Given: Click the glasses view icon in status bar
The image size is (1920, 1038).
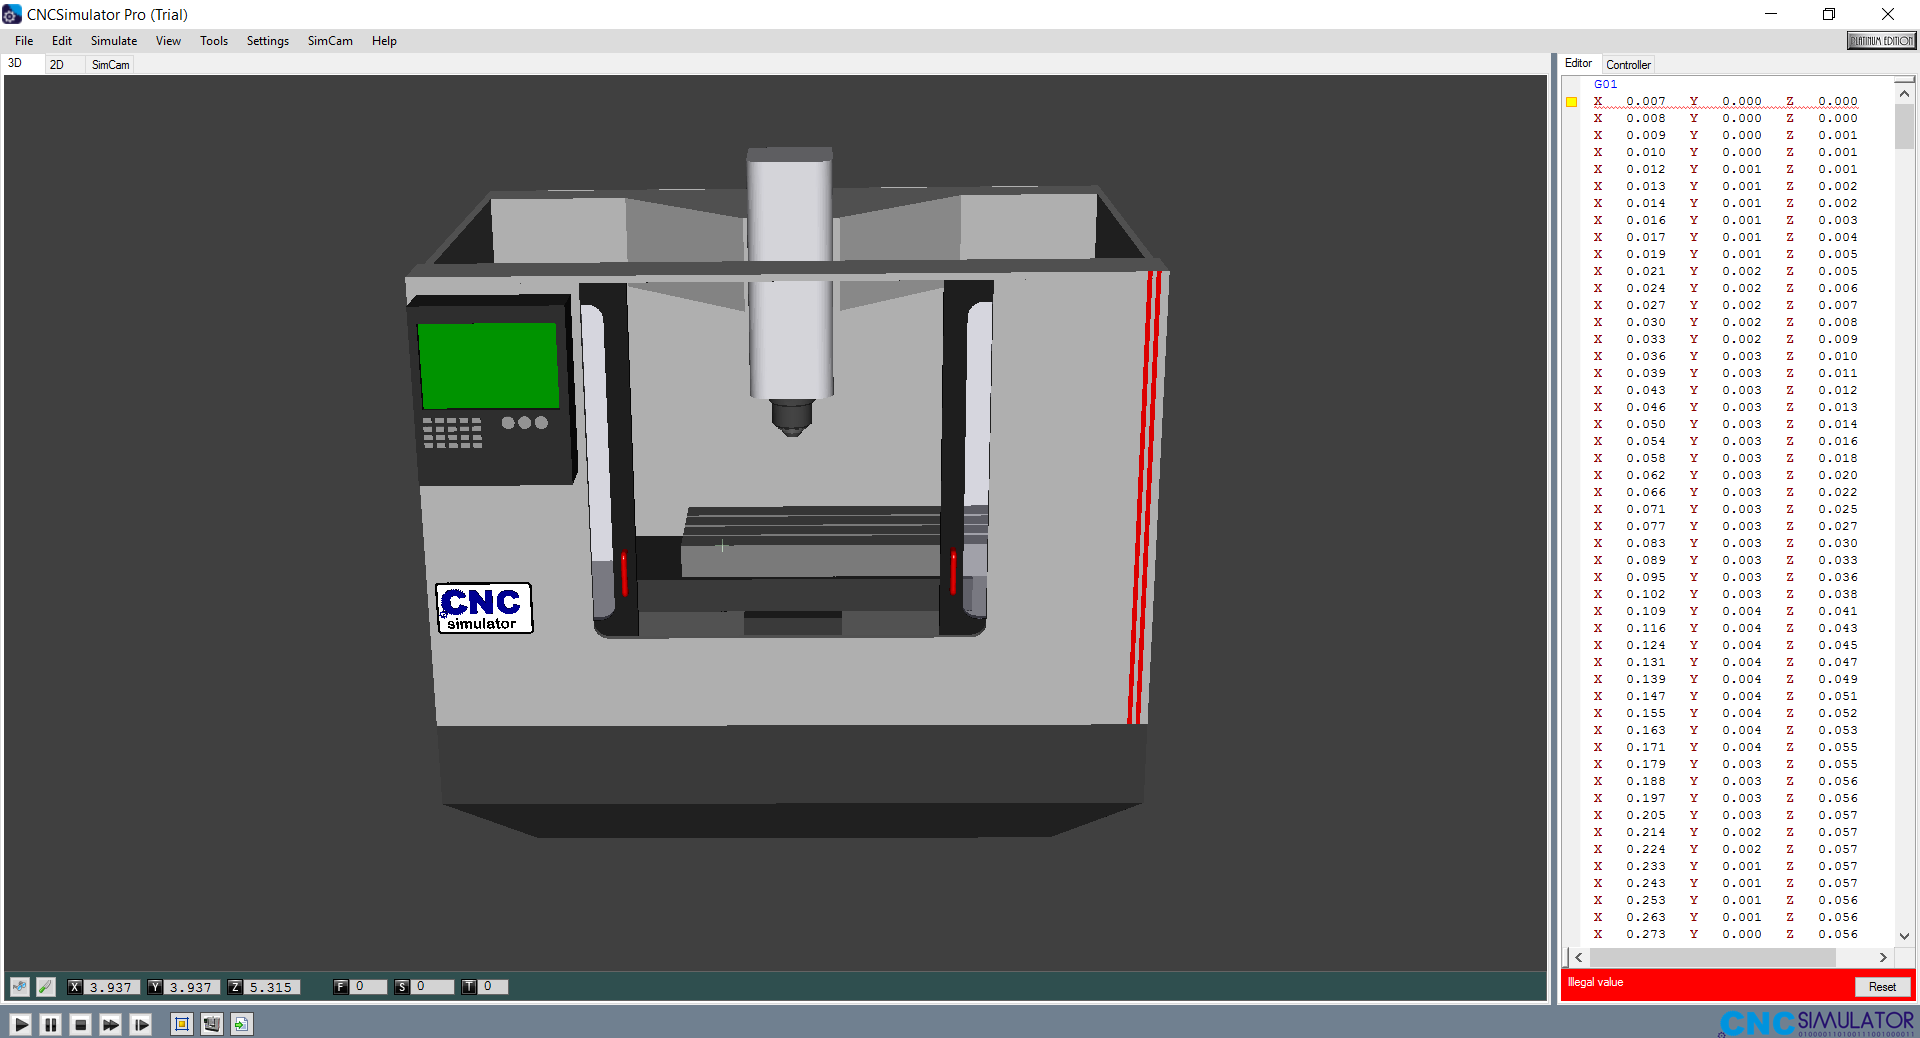Looking at the screenshot, I should point(20,987).
